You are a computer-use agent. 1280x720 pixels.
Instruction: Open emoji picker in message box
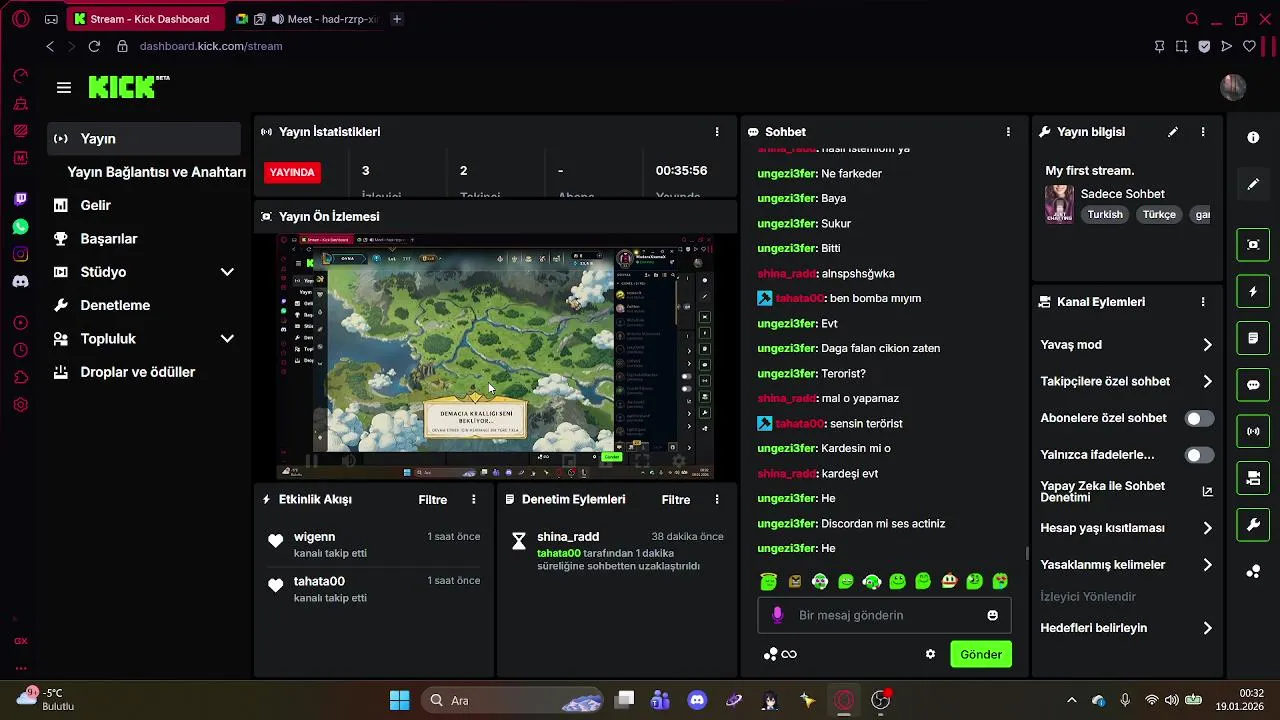click(x=992, y=615)
